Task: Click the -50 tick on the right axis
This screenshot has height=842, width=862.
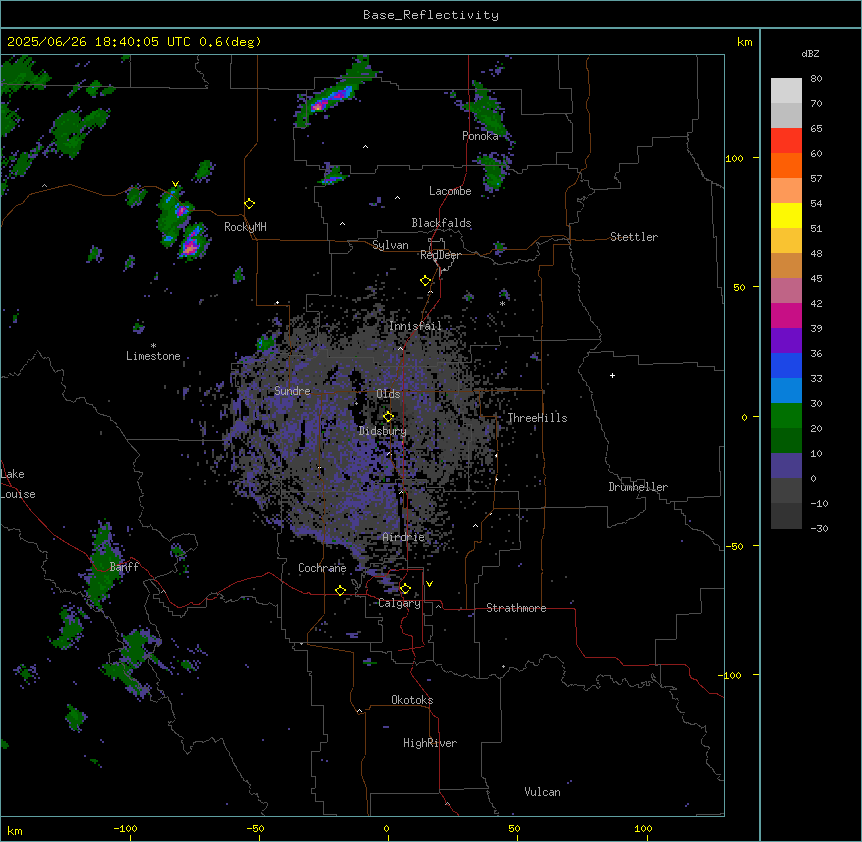Action: 734,546
